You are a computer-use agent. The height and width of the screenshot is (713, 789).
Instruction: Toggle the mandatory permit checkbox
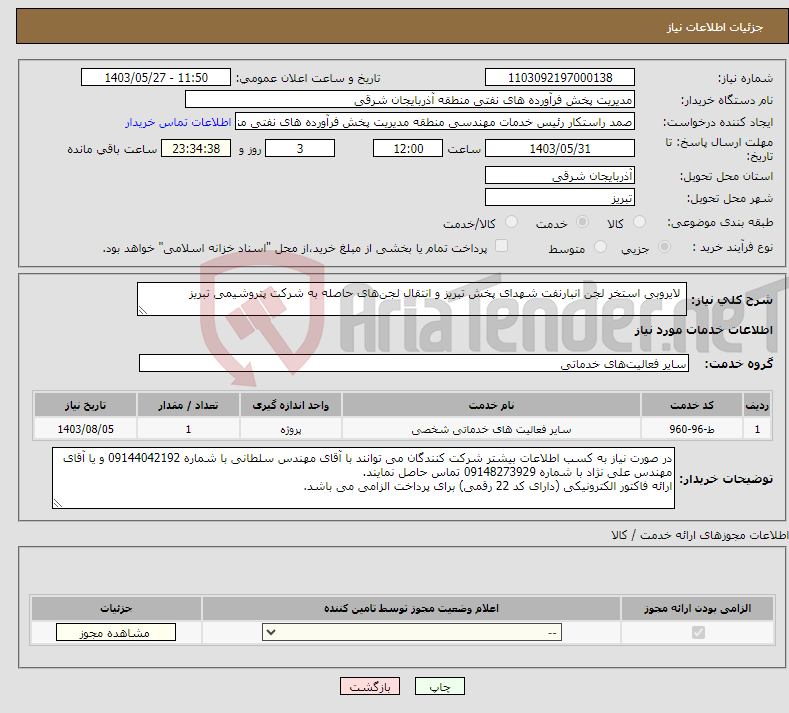coord(698,632)
